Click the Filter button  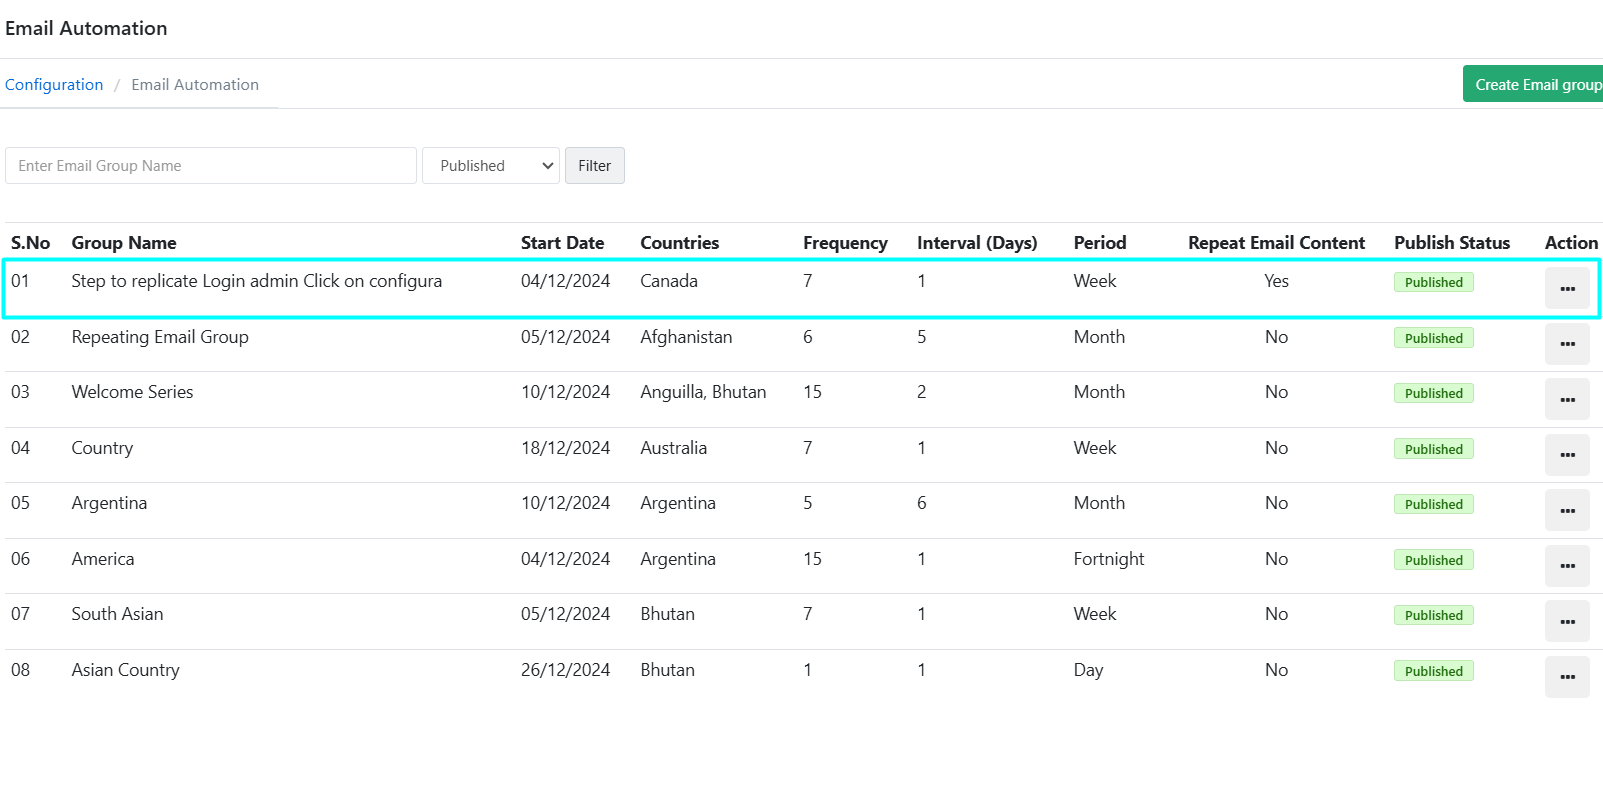click(594, 166)
